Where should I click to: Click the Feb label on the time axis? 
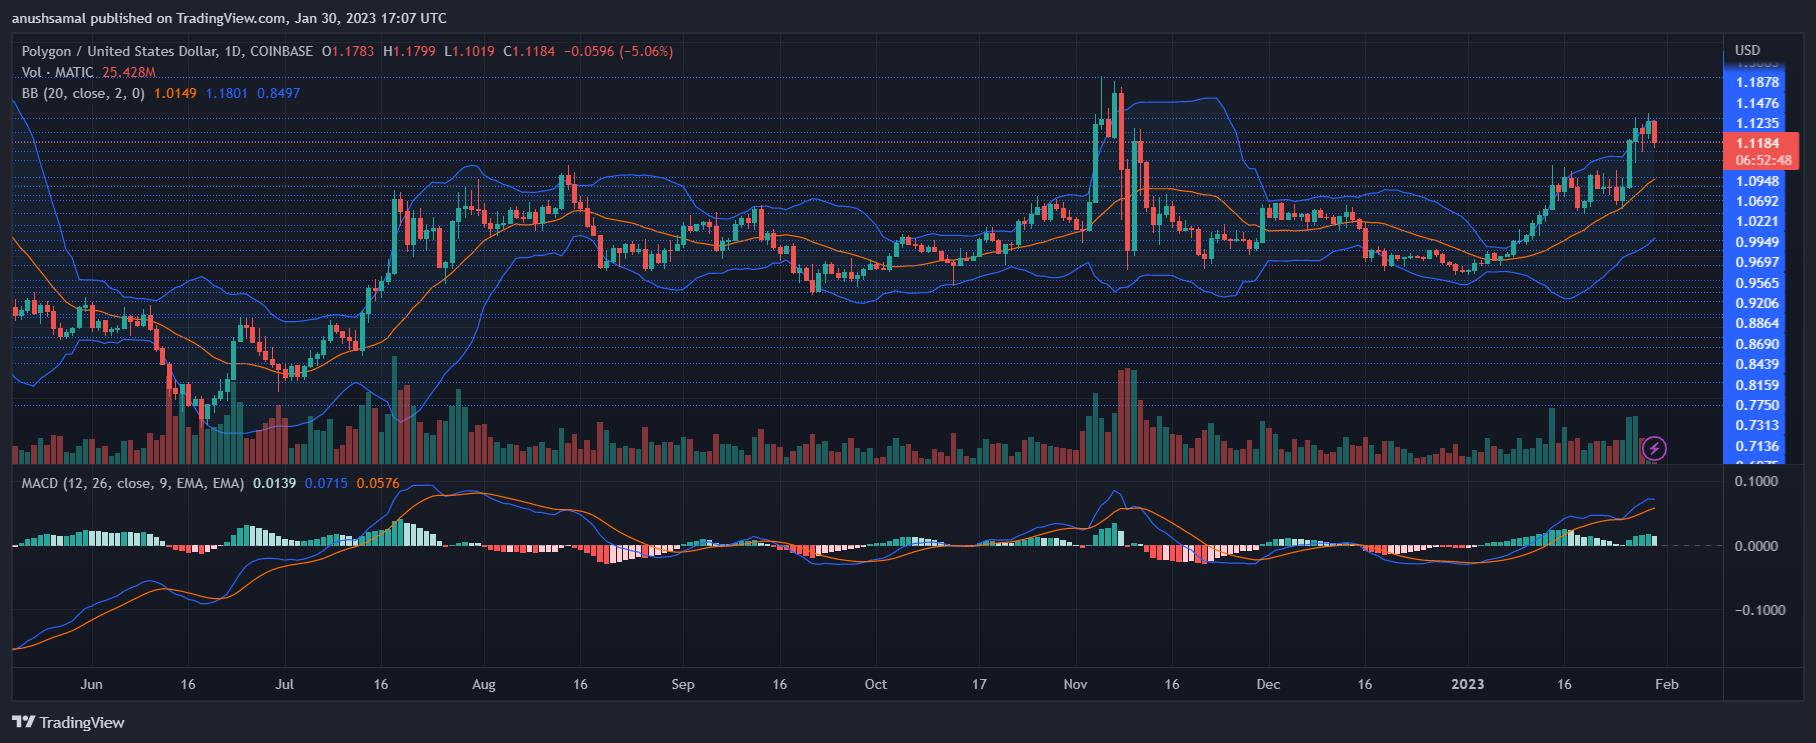[1666, 684]
